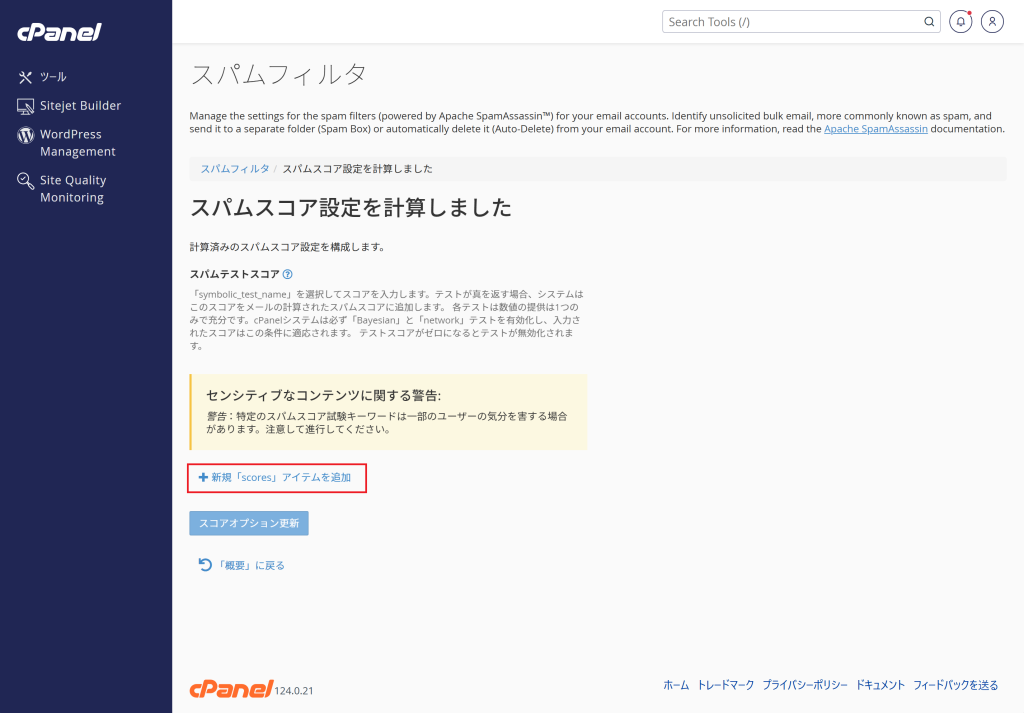Click the スコアオプション更新 button

(249, 522)
